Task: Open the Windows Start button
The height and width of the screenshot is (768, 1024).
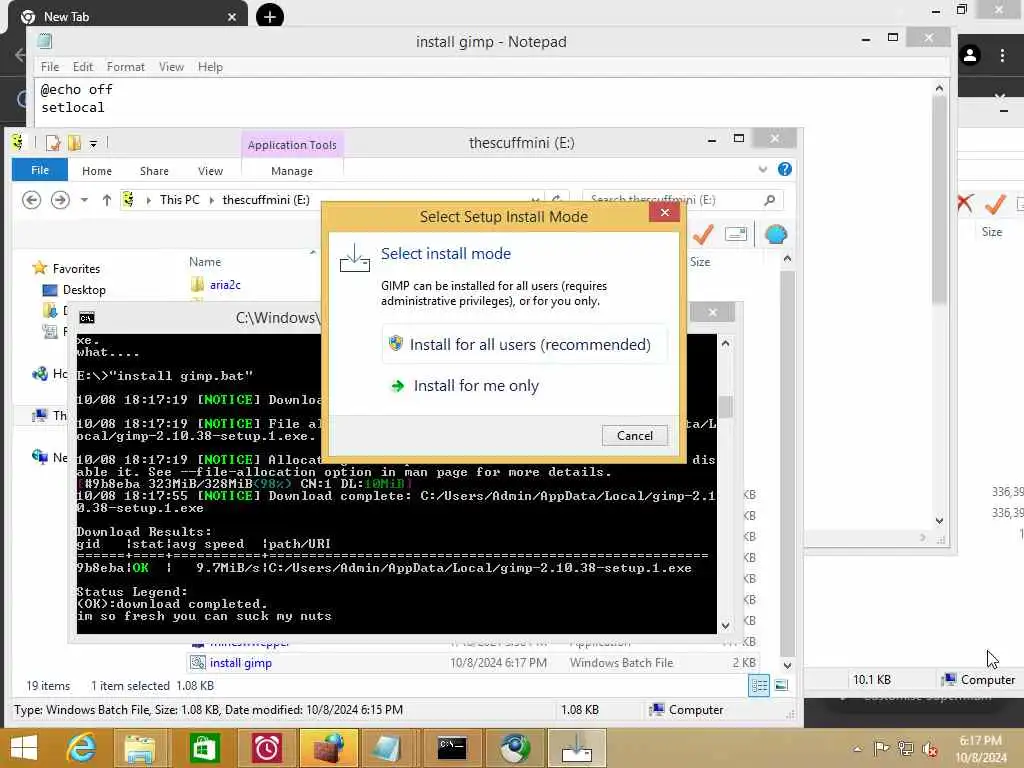Action: coord(24,748)
